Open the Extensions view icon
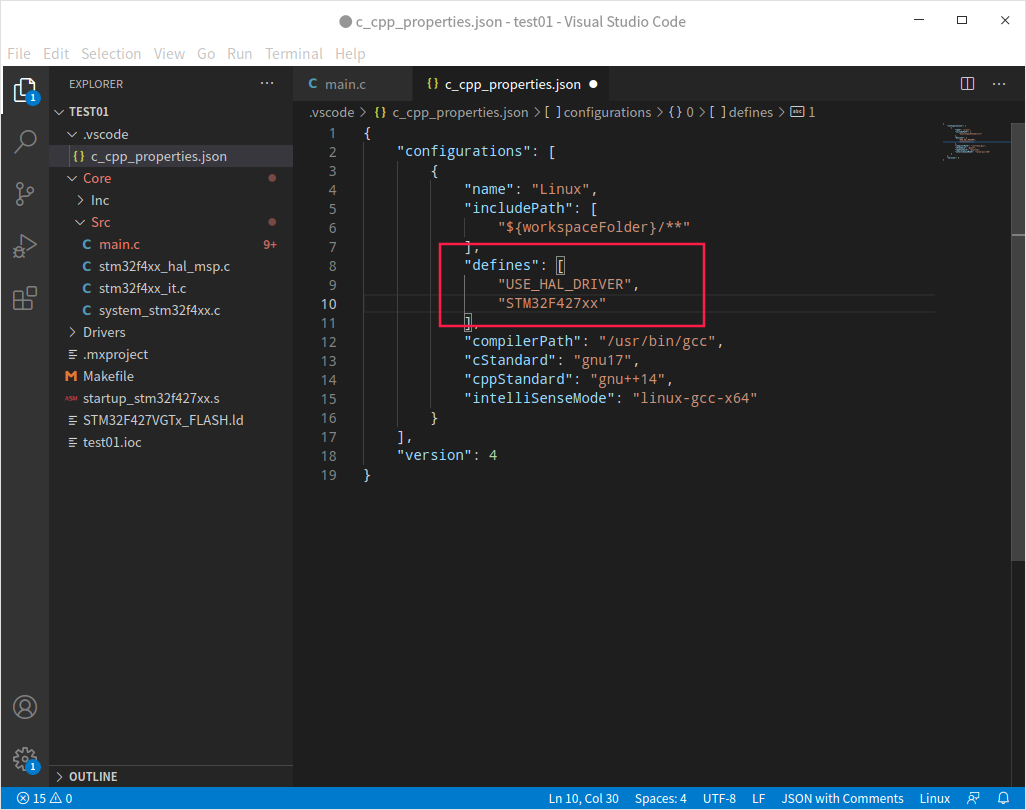Screen dimensions: 1026x810 tap(26, 298)
